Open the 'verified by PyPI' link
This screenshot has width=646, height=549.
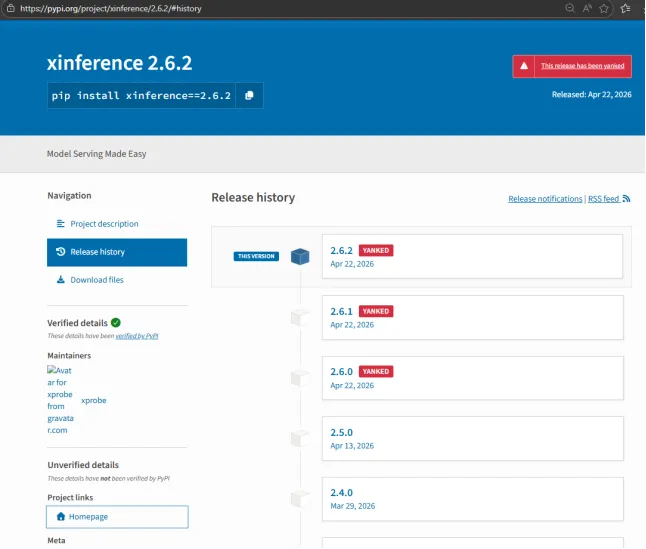click(x=137, y=336)
